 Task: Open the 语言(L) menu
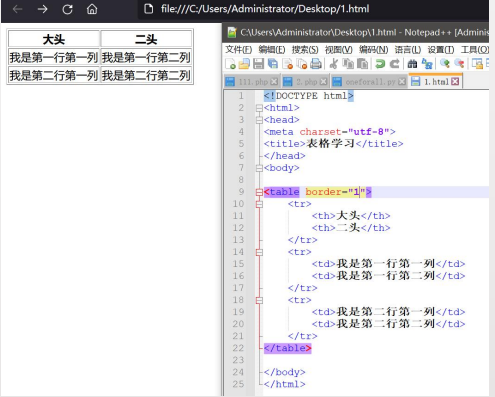click(x=408, y=50)
